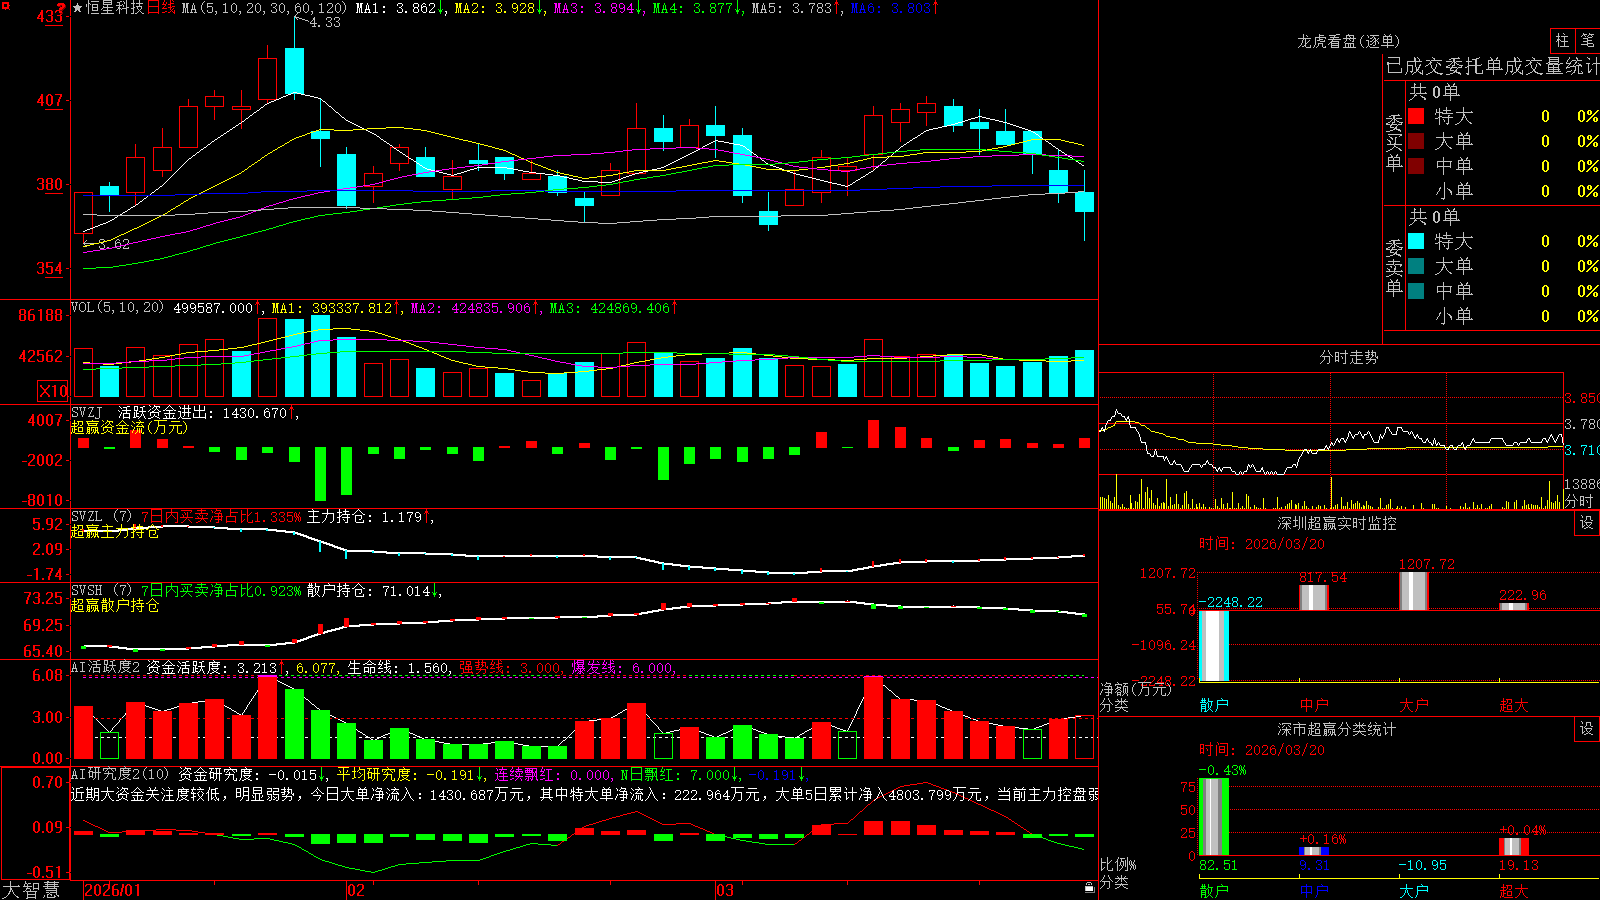Viewport: 1600px width, 900px height.
Task: Click the 散户持仓: 71.014 value
Action: pos(371,591)
